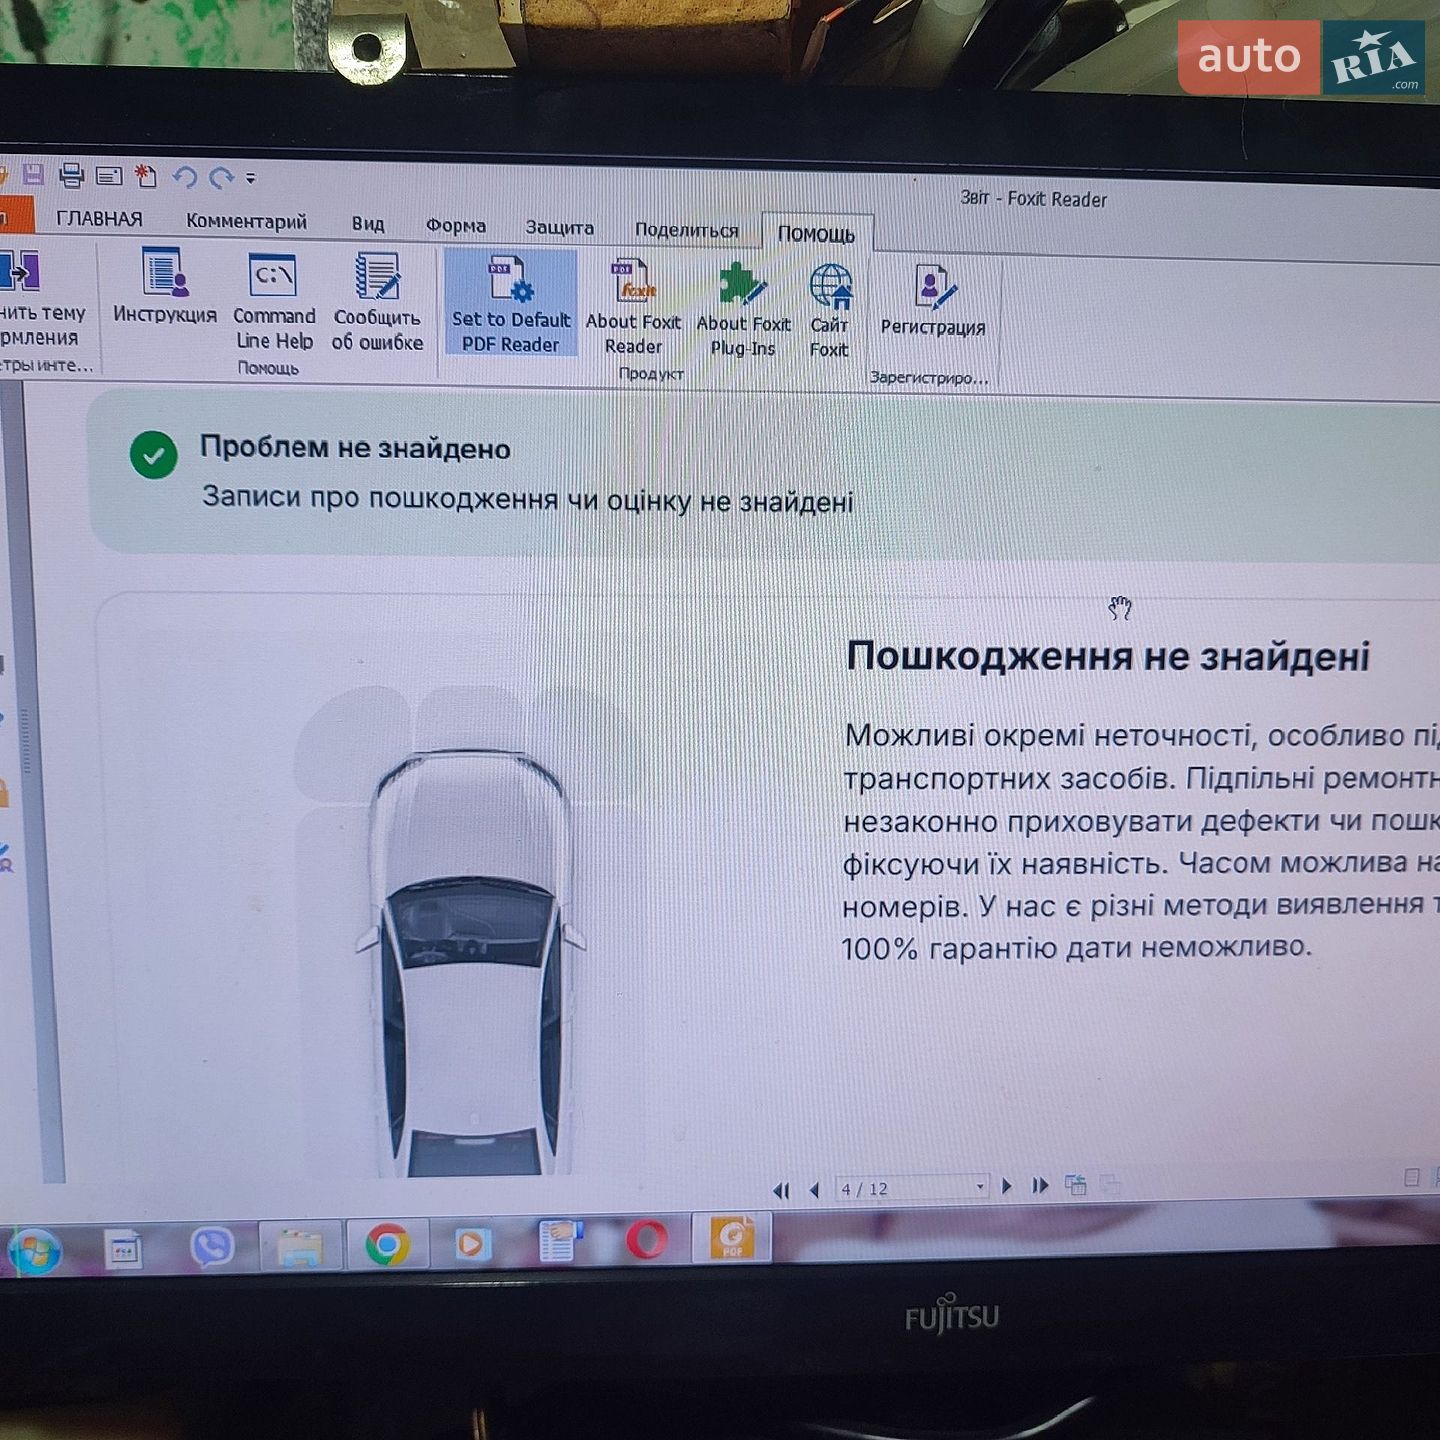The width and height of the screenshot is (1440, 1440).
Task: Open the media player taskbar icon
Action: pyautogui.click(x=472, y=1244)
